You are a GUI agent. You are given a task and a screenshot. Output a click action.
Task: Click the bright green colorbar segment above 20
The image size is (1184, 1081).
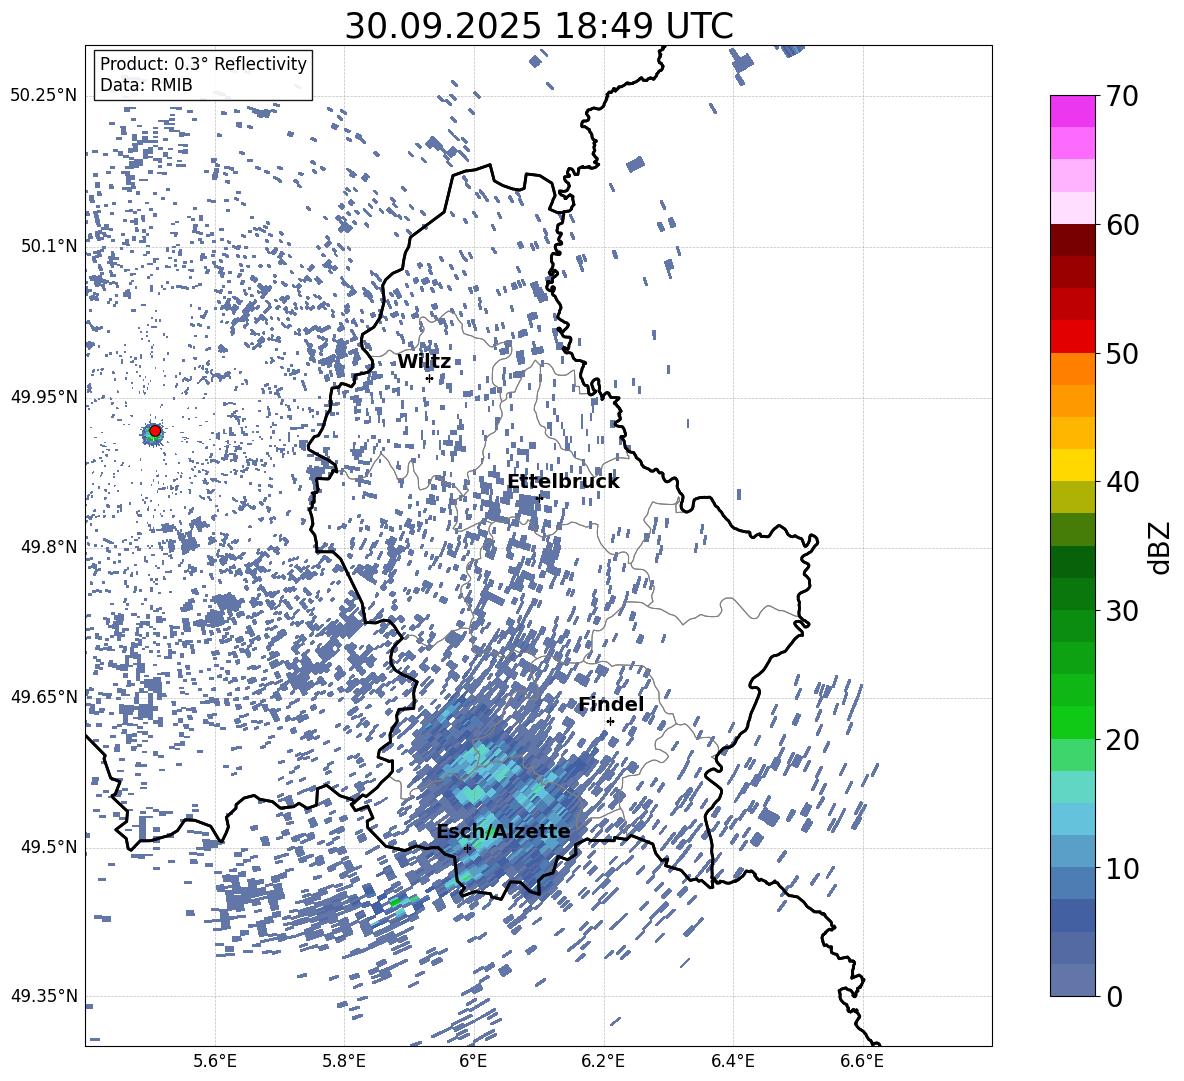pos(1073,722)
